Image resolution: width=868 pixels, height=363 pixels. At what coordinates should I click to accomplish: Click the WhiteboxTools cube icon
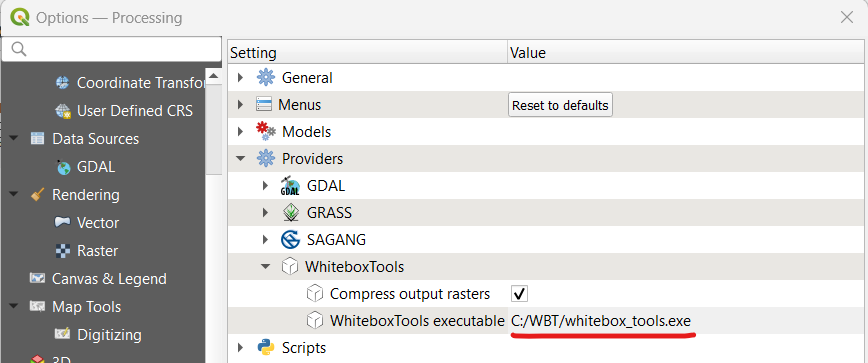289,267
